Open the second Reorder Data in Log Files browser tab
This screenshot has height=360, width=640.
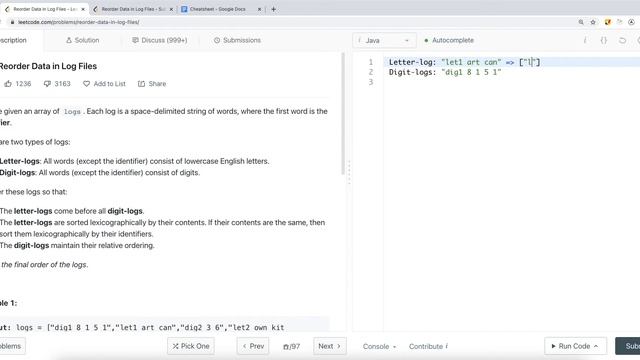(133, 9)
